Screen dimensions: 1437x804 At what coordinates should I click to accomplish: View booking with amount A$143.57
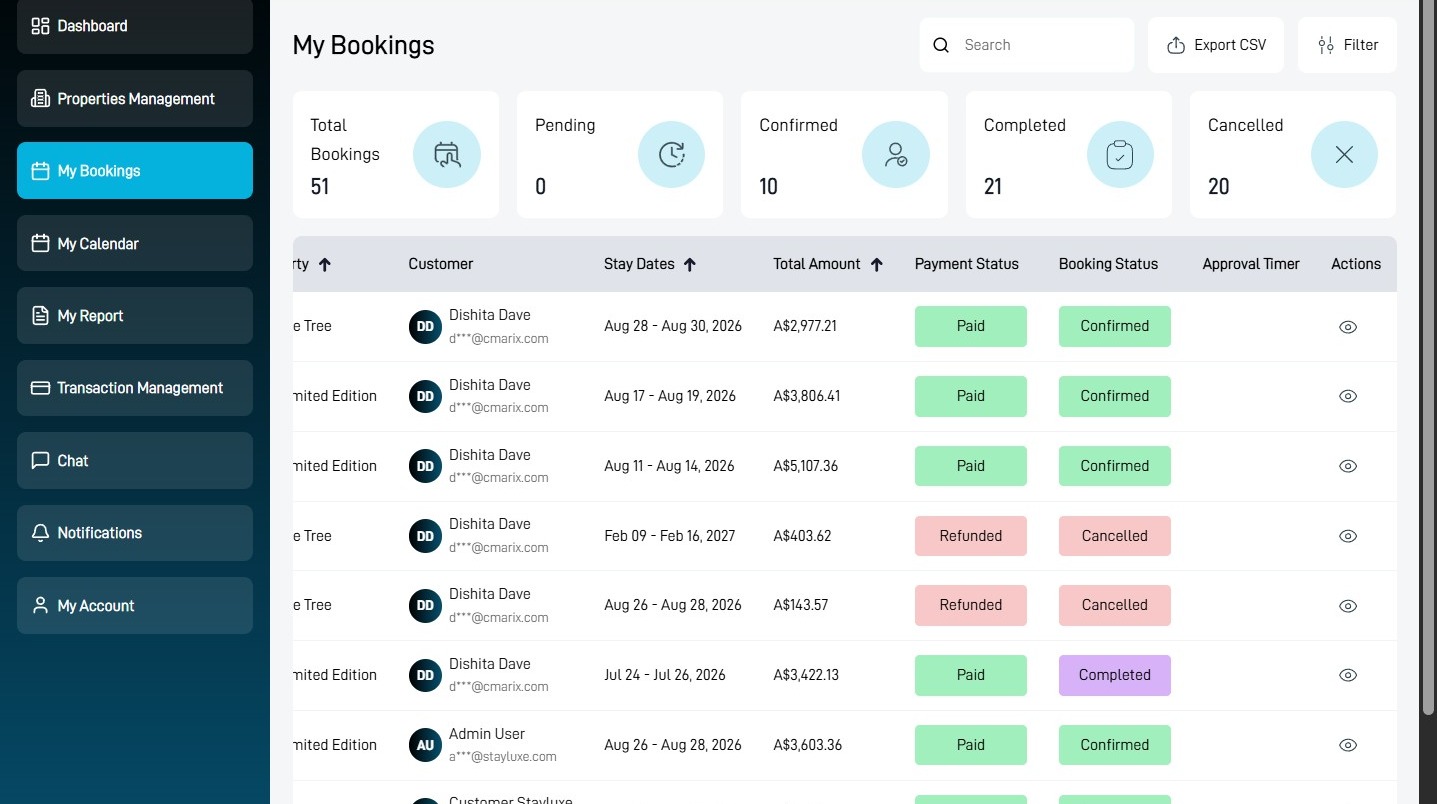click(1348, 606)
